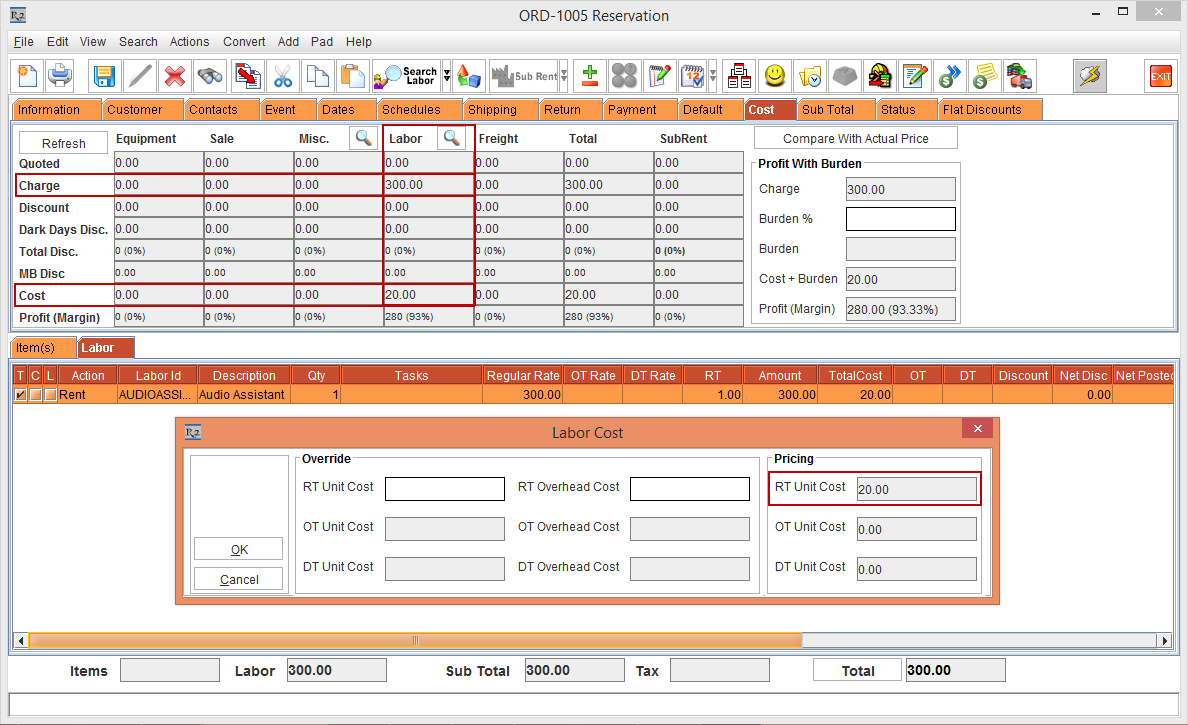Toggle the C checkbox on Rent row
1188x725 pixels.
pyautogui.click(x=35, y=395)
